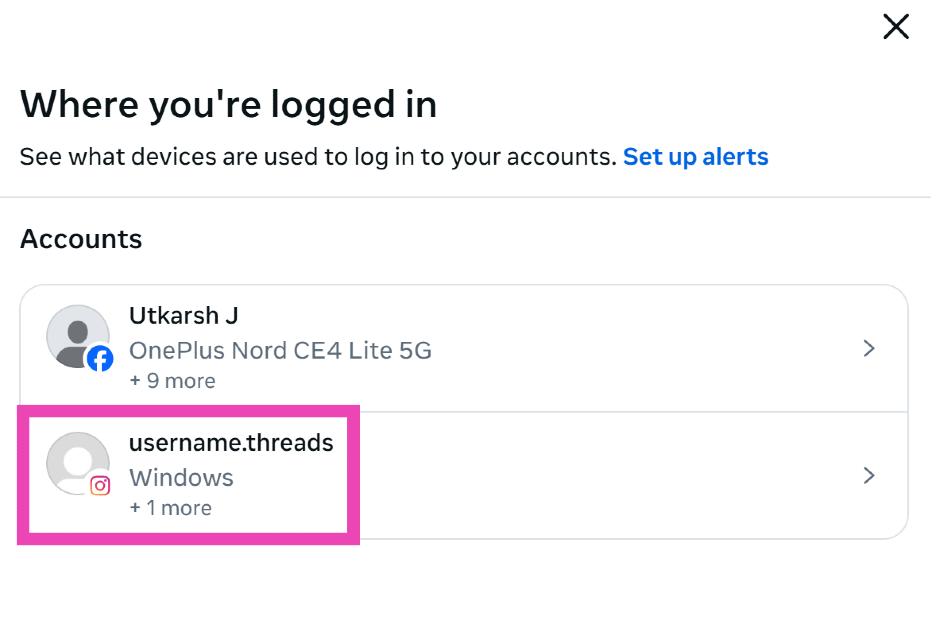Click the Windows device label
Image resolution: width=931 pixels, height=628 pixels.
pyautogui.click(x=181, y=478)
